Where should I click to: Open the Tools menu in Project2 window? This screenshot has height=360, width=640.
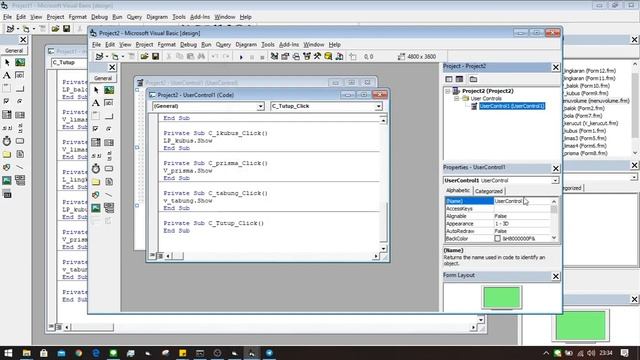268,44
